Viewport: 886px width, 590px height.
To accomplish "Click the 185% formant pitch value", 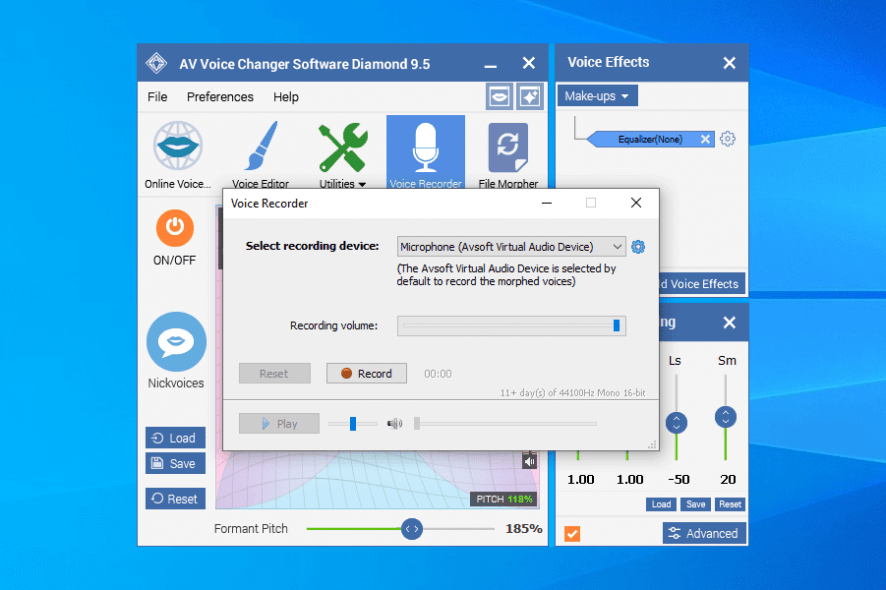I will [523, 528].
